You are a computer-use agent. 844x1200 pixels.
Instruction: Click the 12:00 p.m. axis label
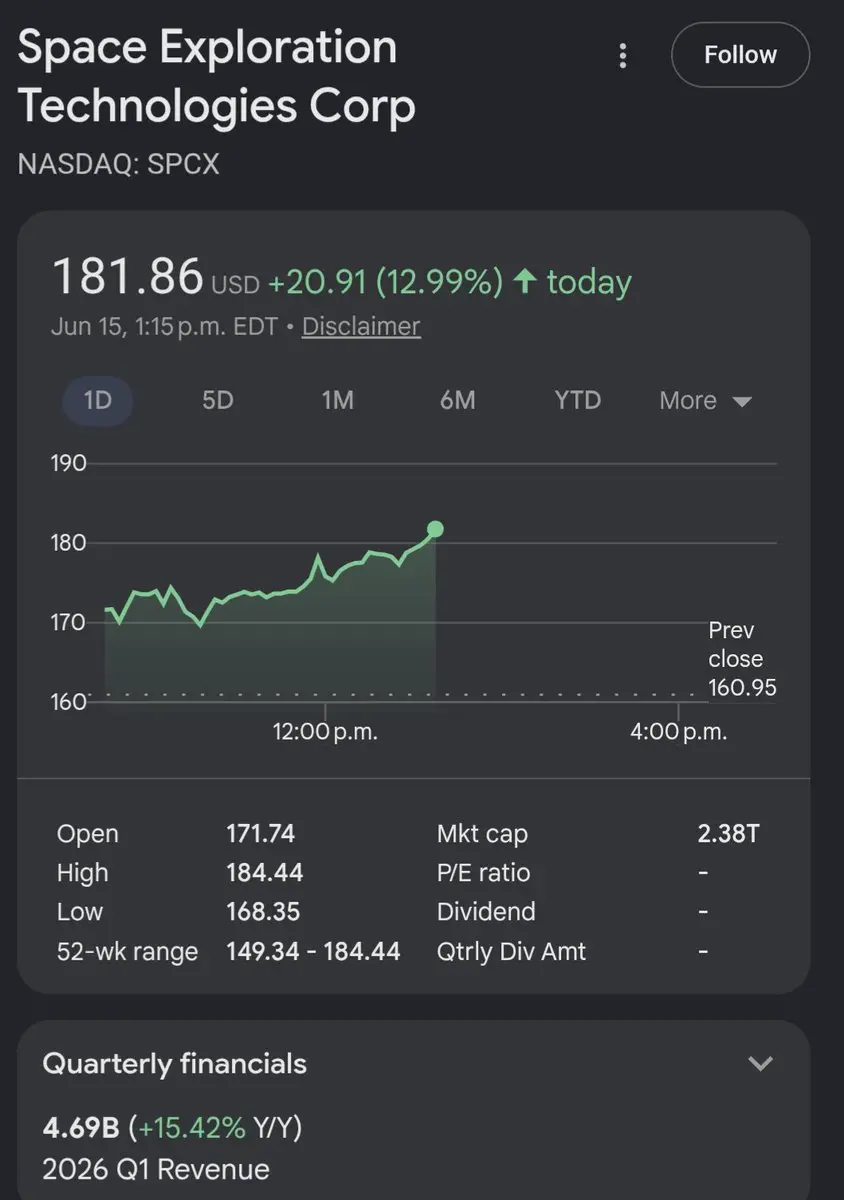[325, 732]
